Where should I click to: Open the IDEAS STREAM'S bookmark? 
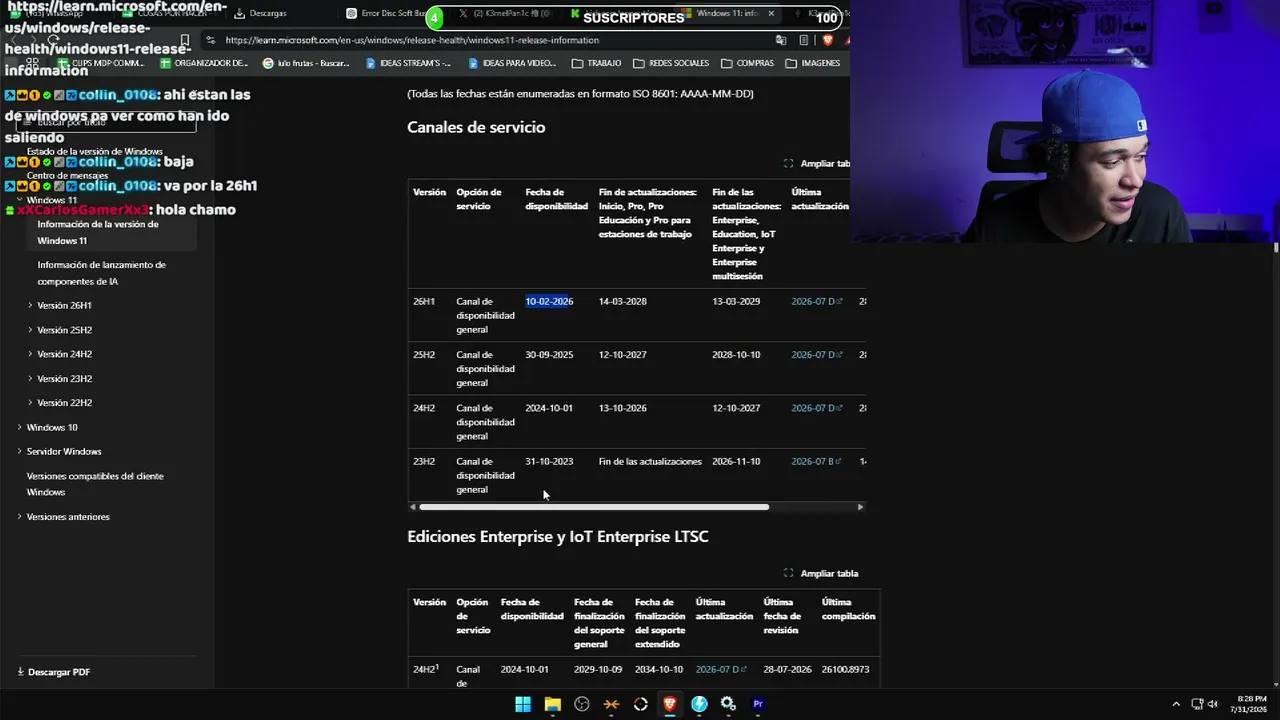pyautogui.click(x=408, y=63)
